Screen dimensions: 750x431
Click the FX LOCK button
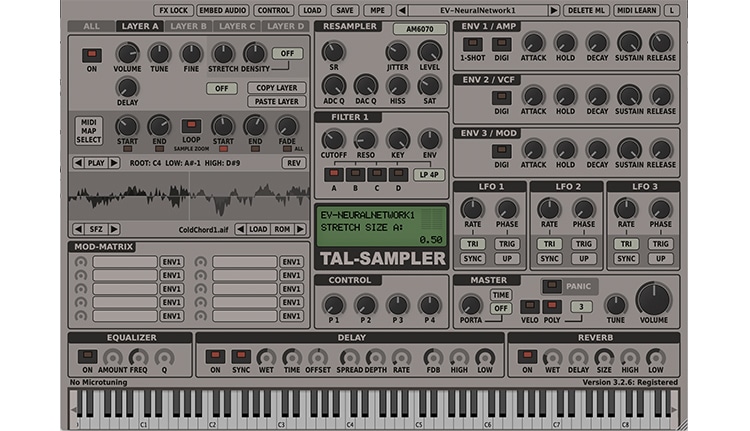(x=174, y=10)
